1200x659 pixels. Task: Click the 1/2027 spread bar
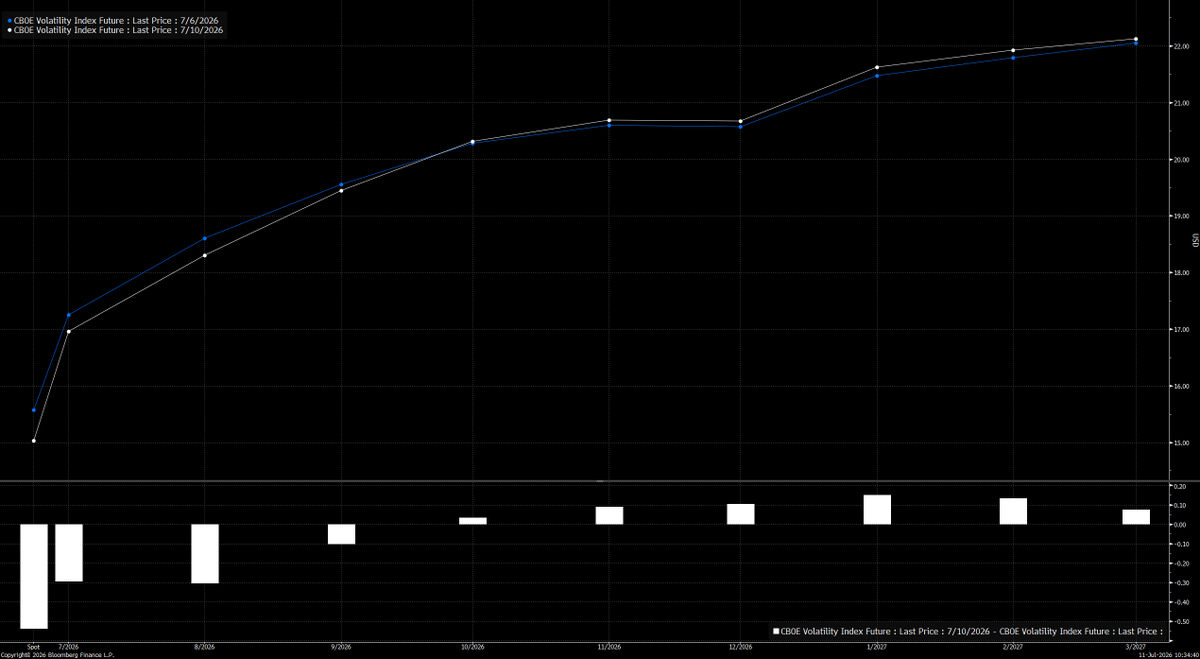click(877, 509)
